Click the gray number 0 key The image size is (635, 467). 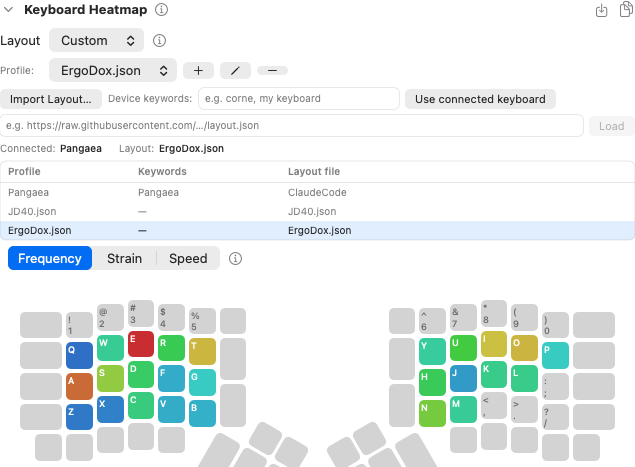(x=555, y=325)
